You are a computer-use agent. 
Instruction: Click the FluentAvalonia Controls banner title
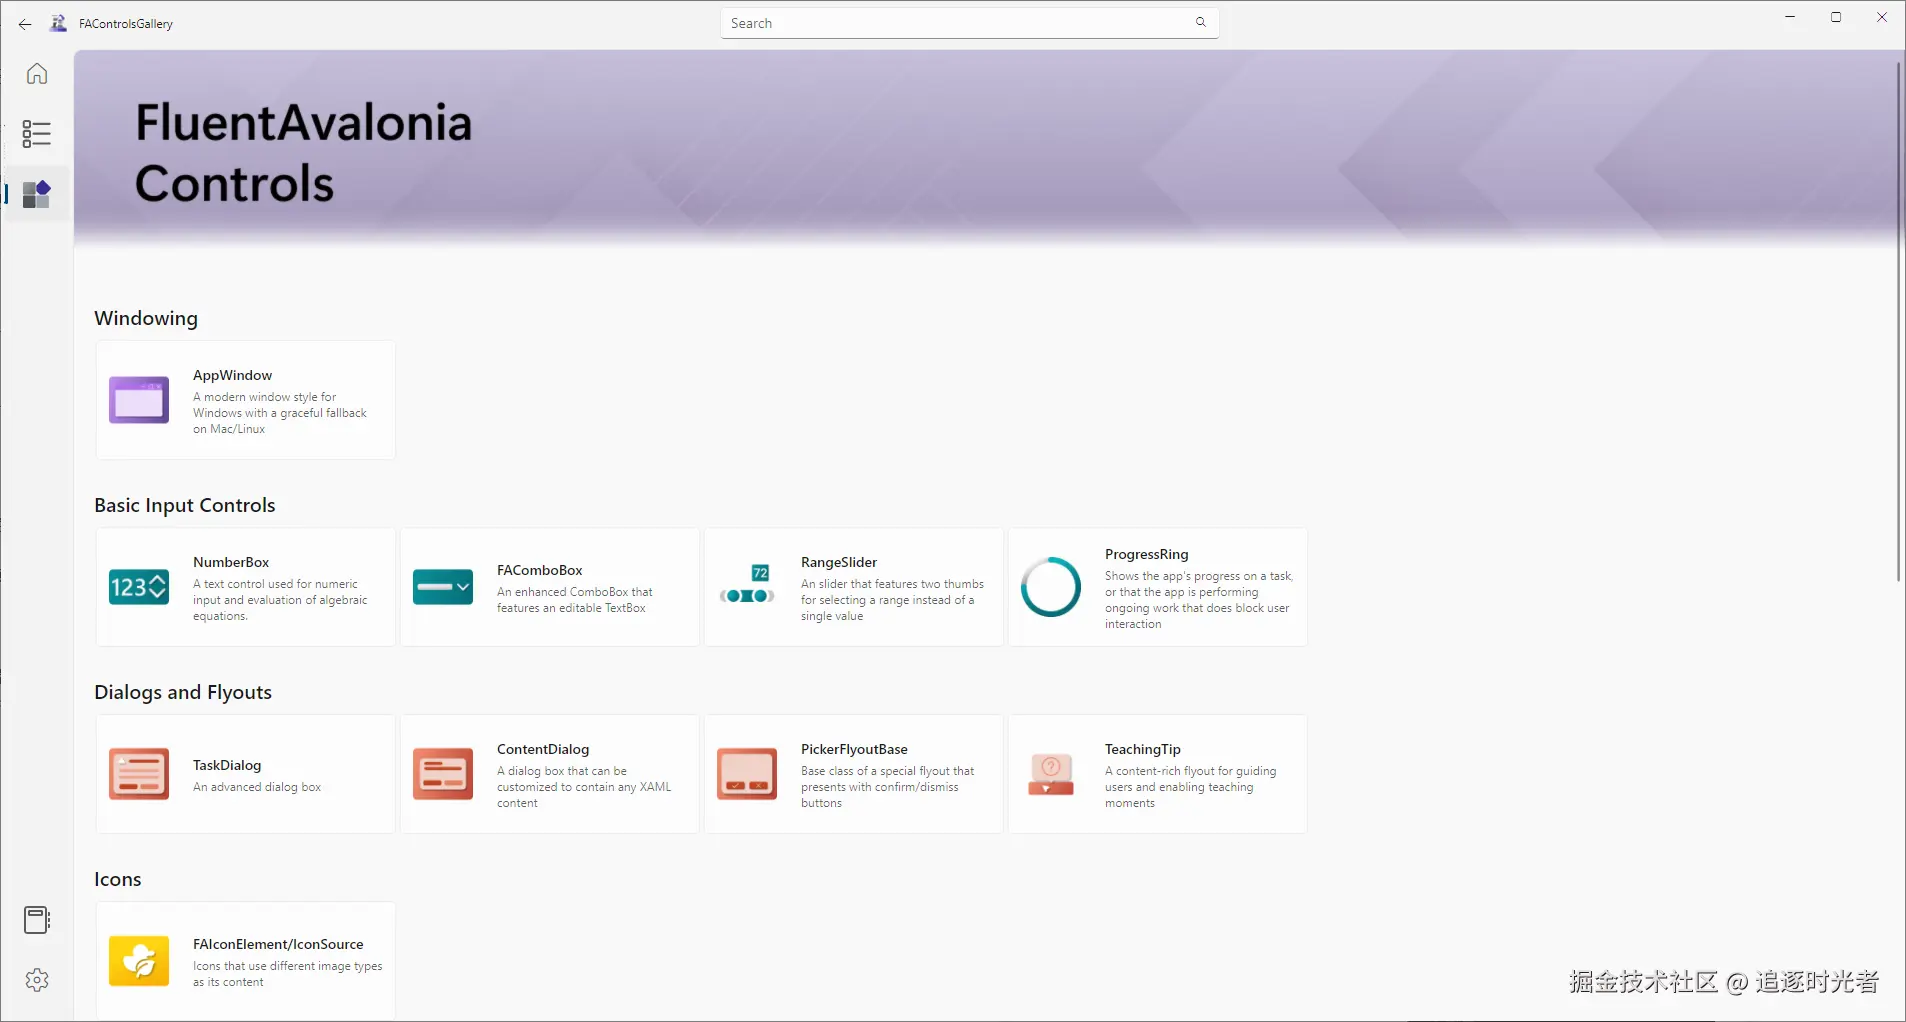click(x=303, y=153)
